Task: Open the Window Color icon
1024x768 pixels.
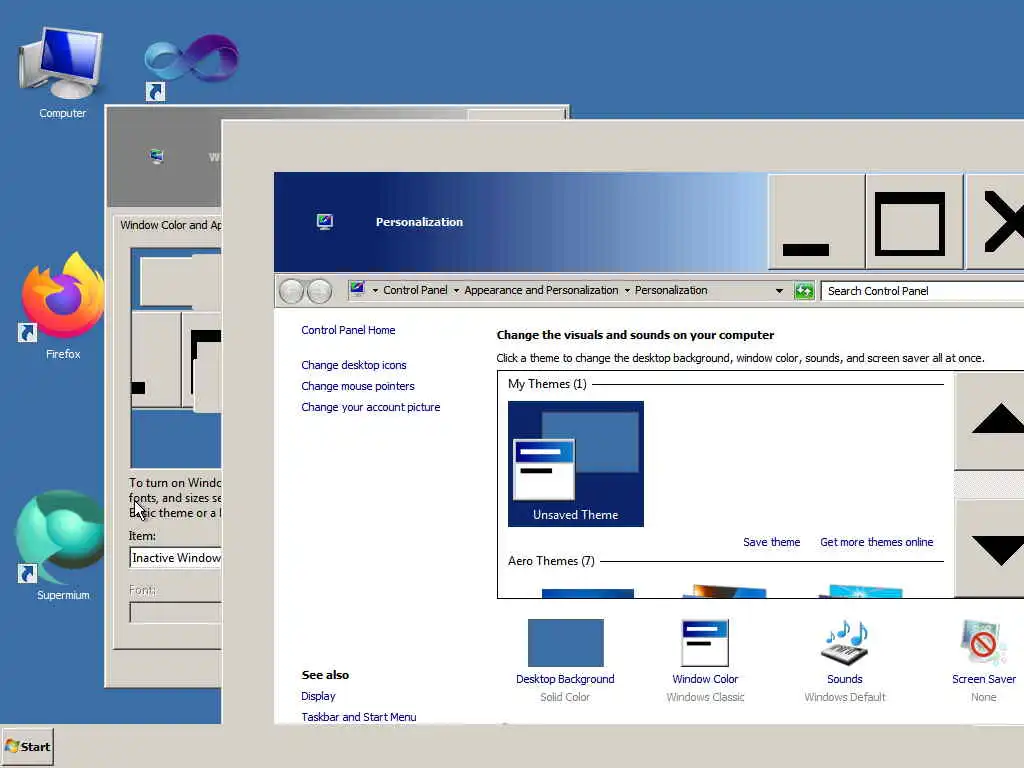Action: (x=705, y=643)
